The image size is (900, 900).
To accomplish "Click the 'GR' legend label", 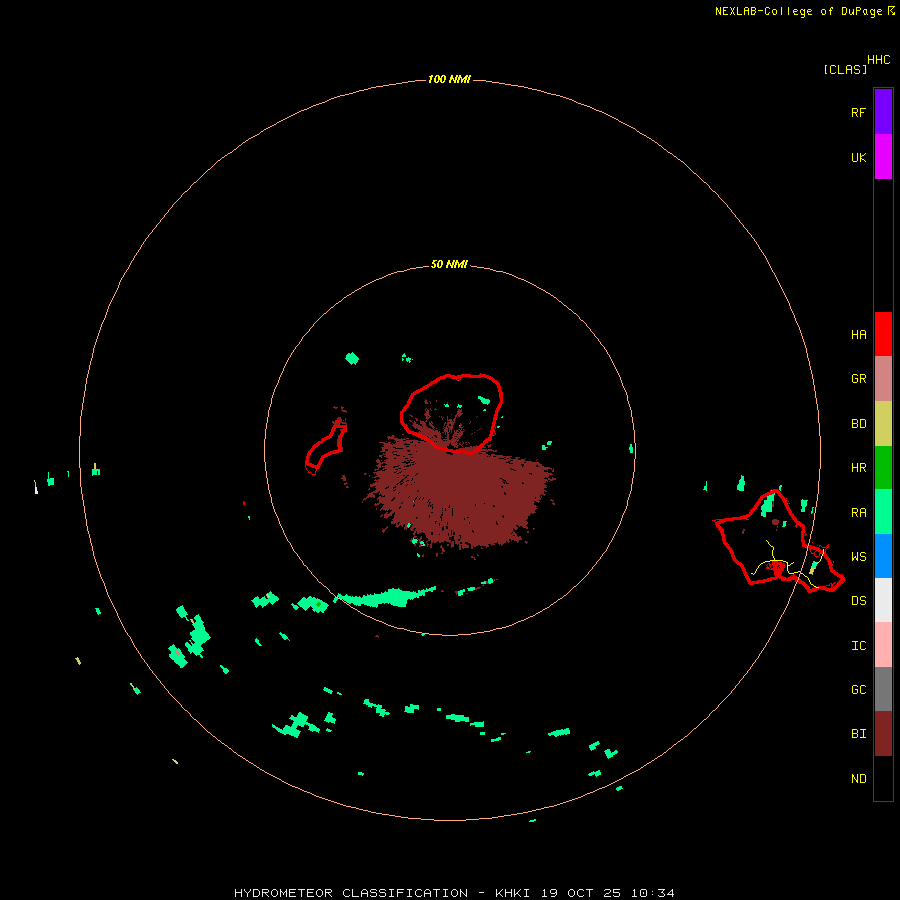I will click(859, 379).
